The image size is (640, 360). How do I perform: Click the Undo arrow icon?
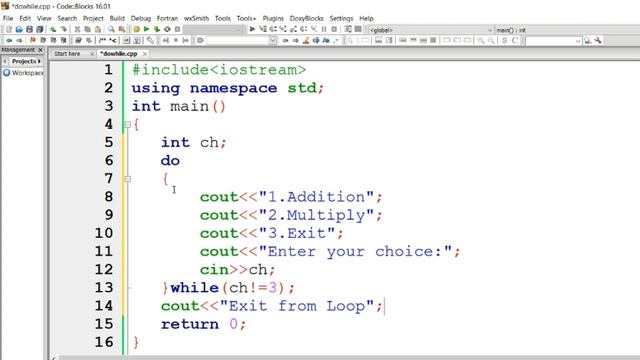click(53, 29)
